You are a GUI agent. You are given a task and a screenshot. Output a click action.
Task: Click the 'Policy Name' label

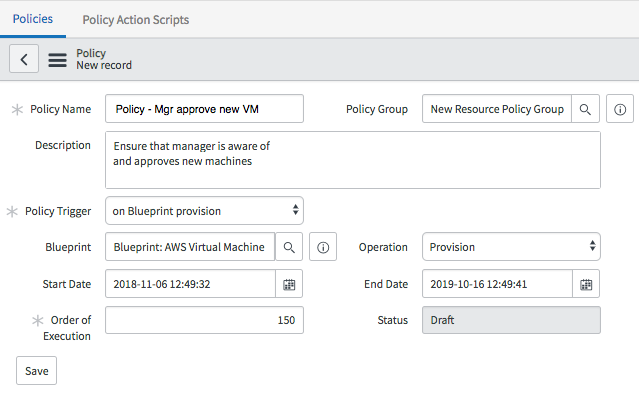point(60,109)
